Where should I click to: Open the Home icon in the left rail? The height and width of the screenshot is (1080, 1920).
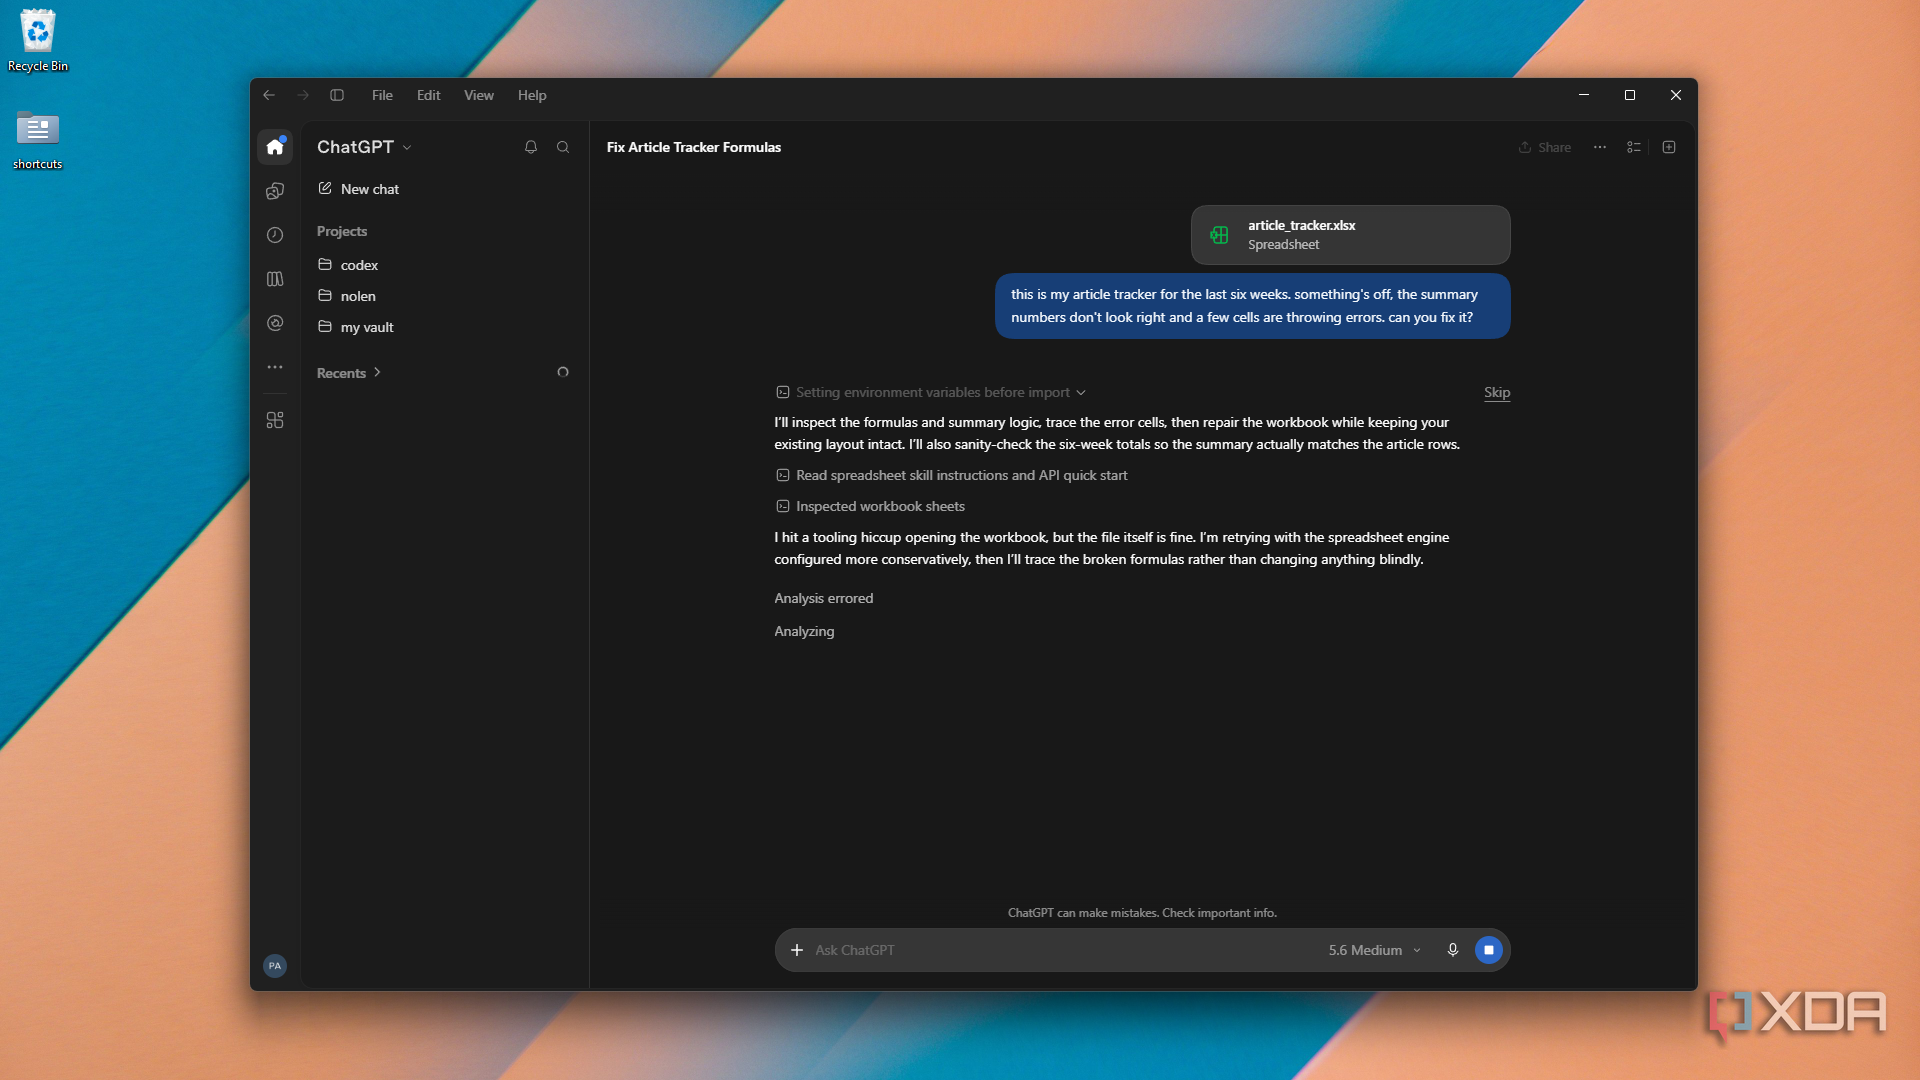(275, 147)
